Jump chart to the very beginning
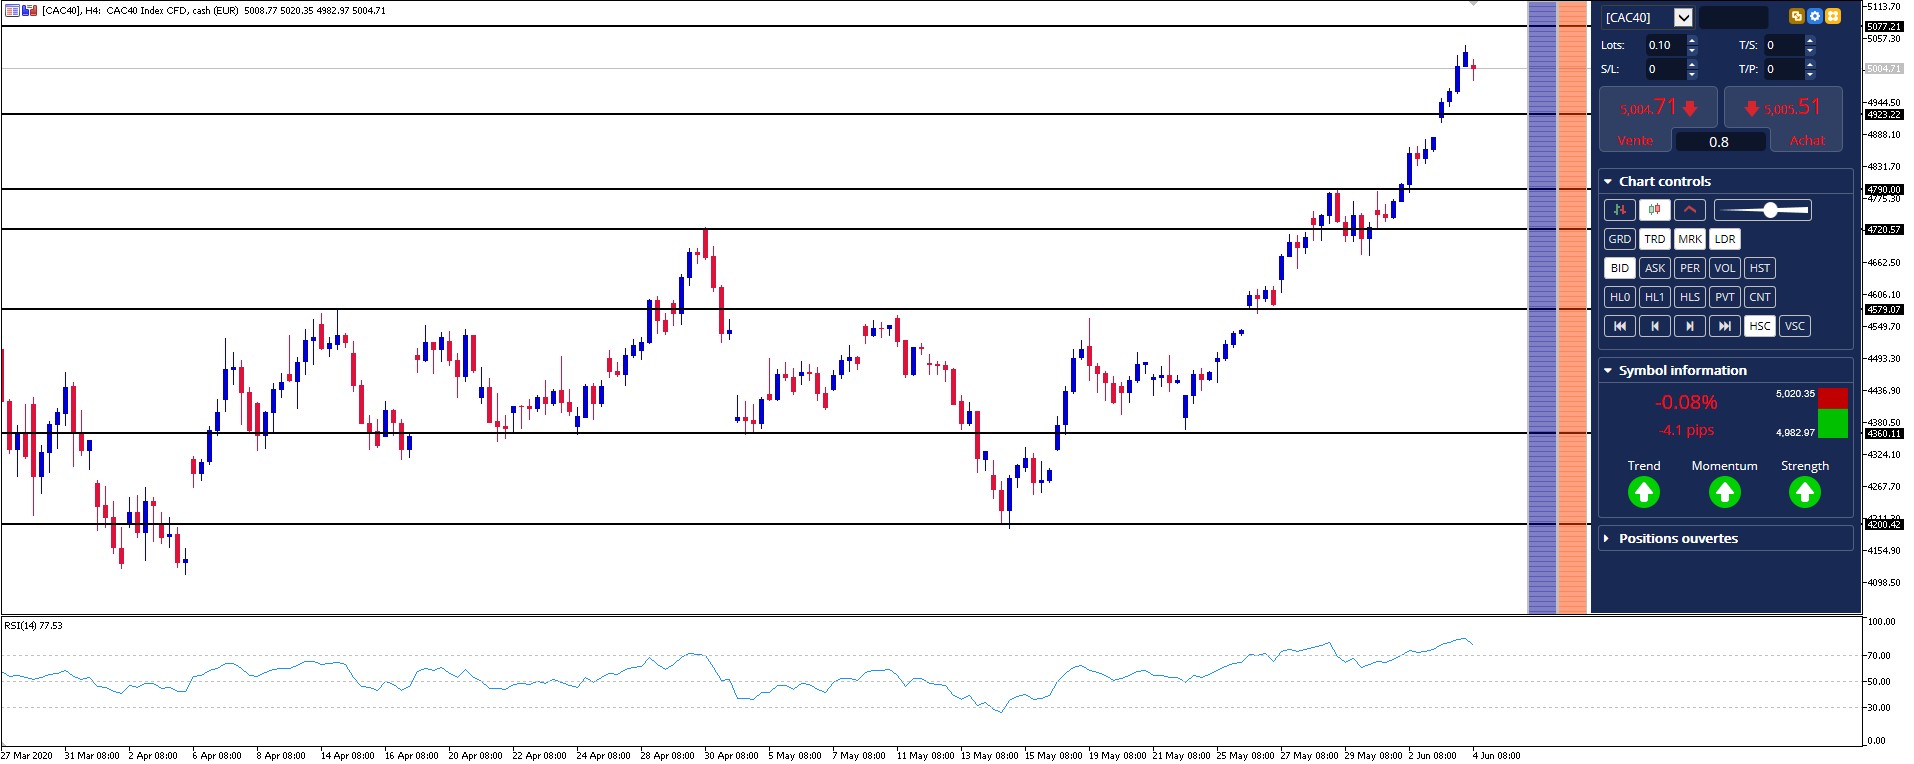This screenshot has width=1914, height=764. tap(1619, 326)
